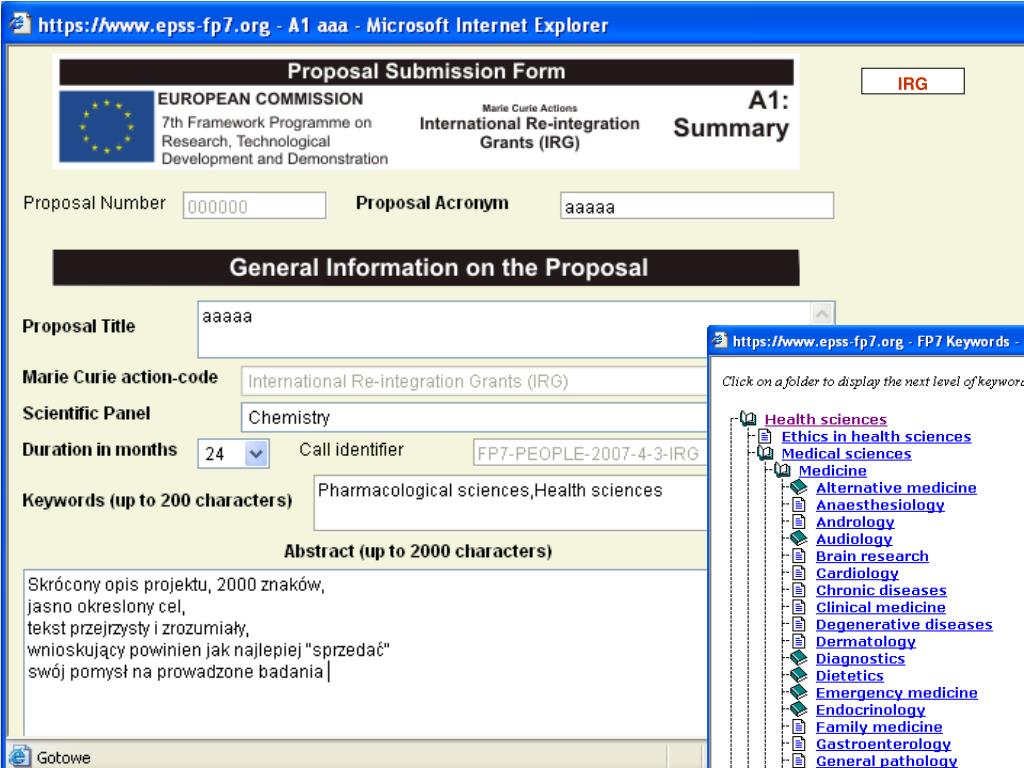
Task: Select the General pathology keyword
Action: pos(886,761)
